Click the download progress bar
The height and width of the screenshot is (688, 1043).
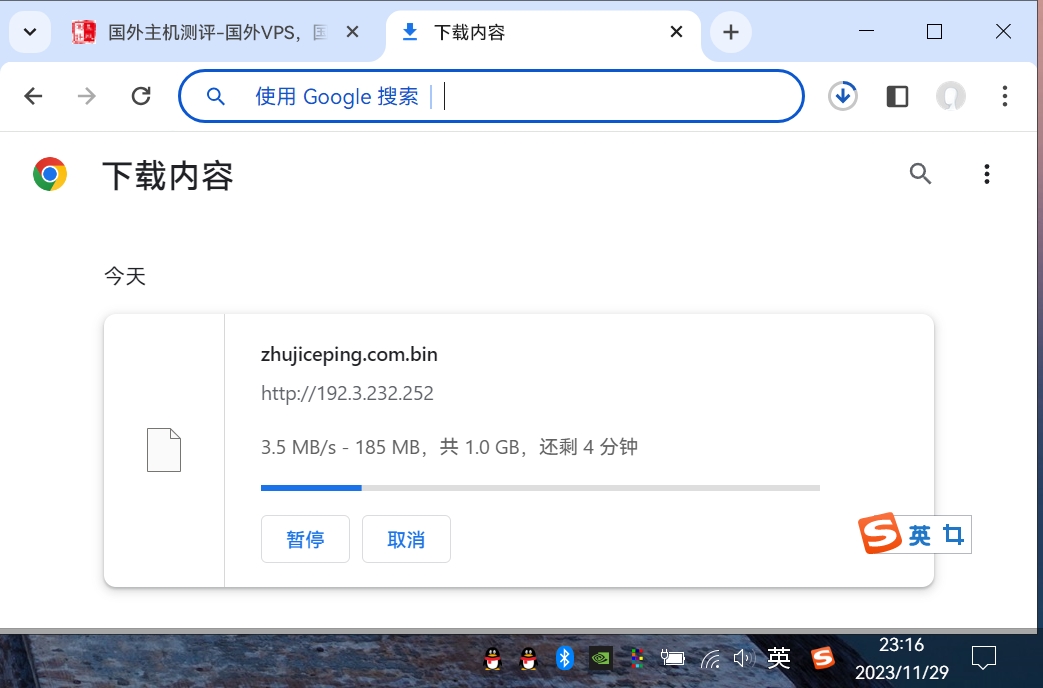(540, 488)
